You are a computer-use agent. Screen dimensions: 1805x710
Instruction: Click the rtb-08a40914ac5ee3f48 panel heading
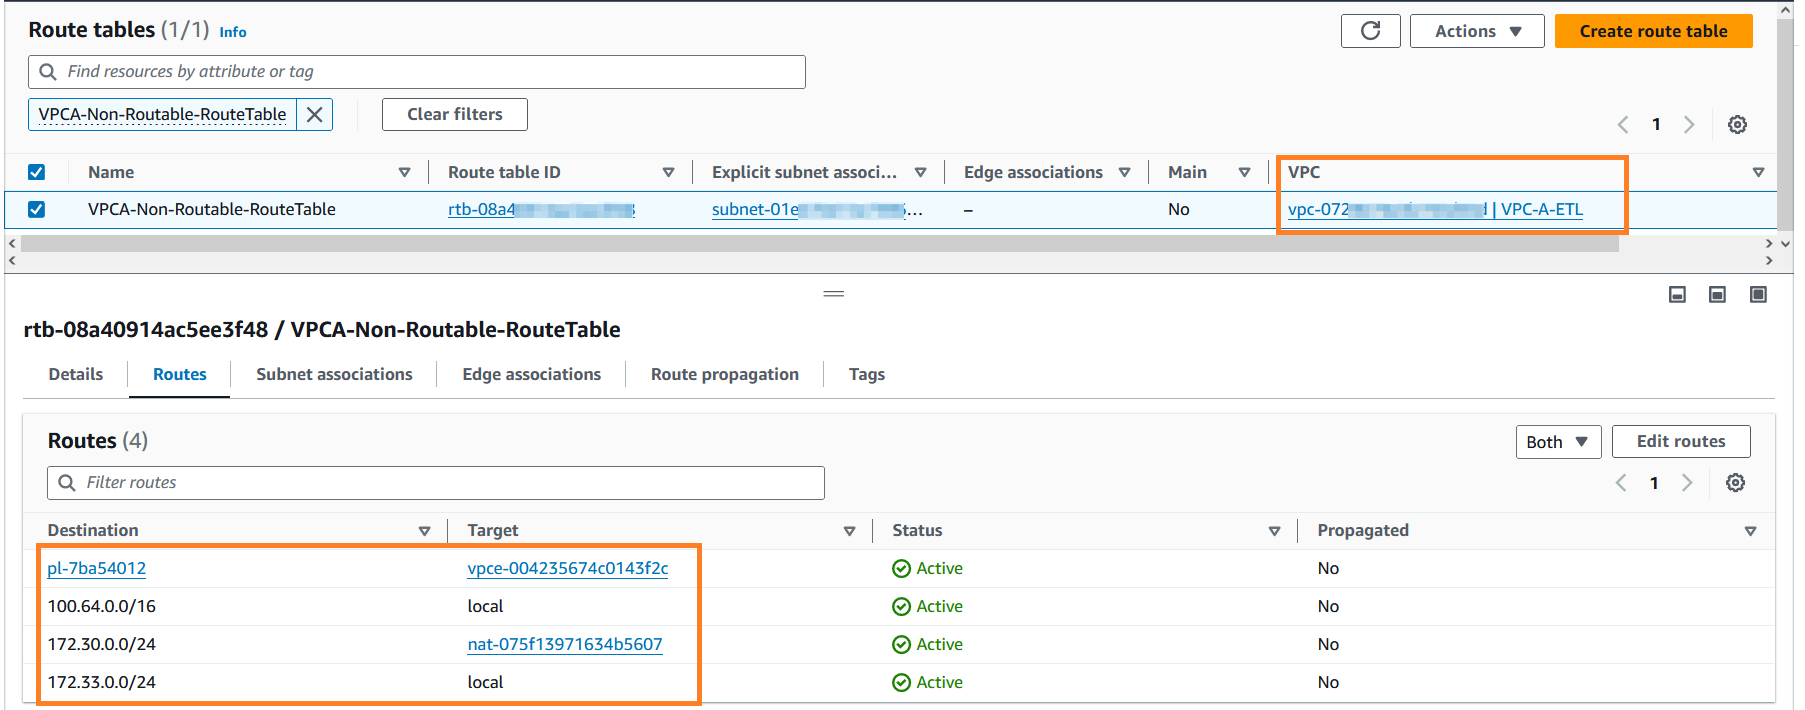tap(322, 330)
